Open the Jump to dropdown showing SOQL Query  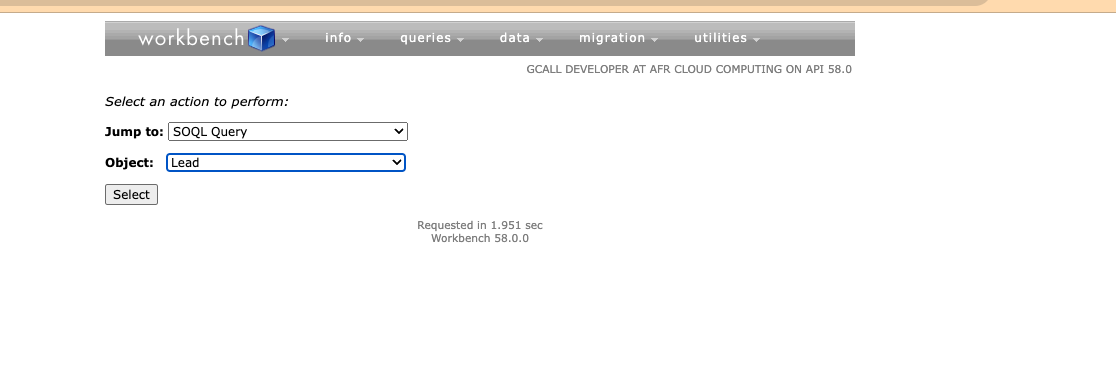click(x=288, y=132)
